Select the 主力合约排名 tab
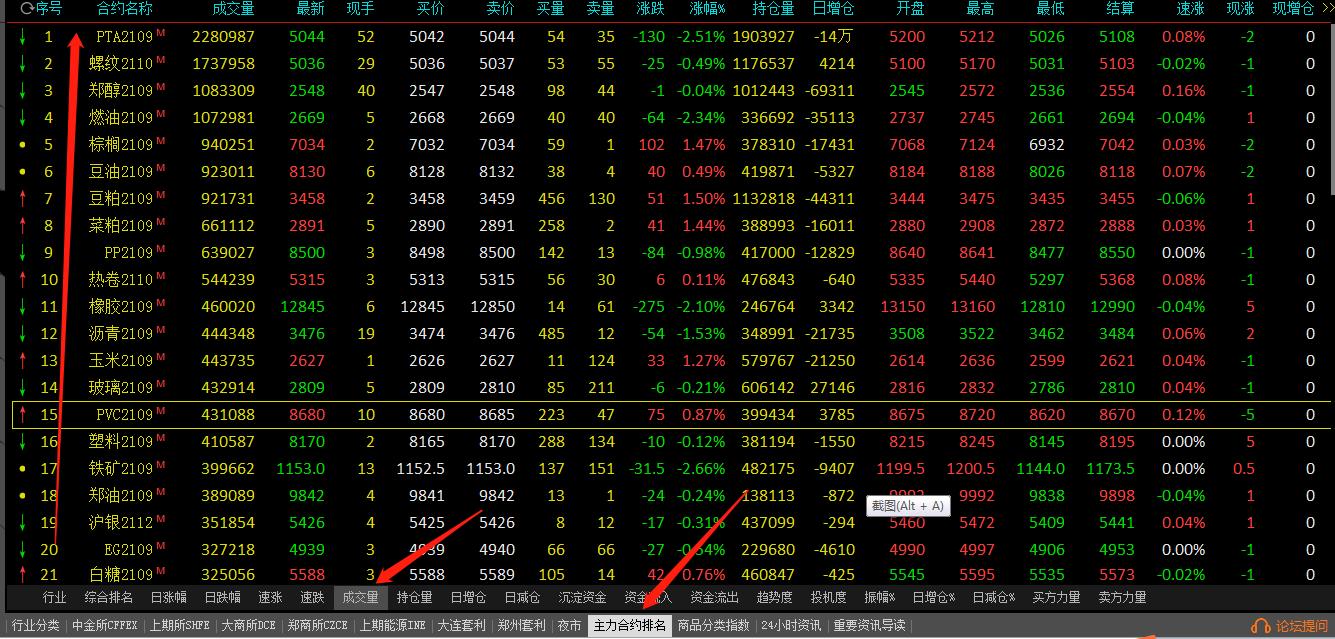 point(629,626)
